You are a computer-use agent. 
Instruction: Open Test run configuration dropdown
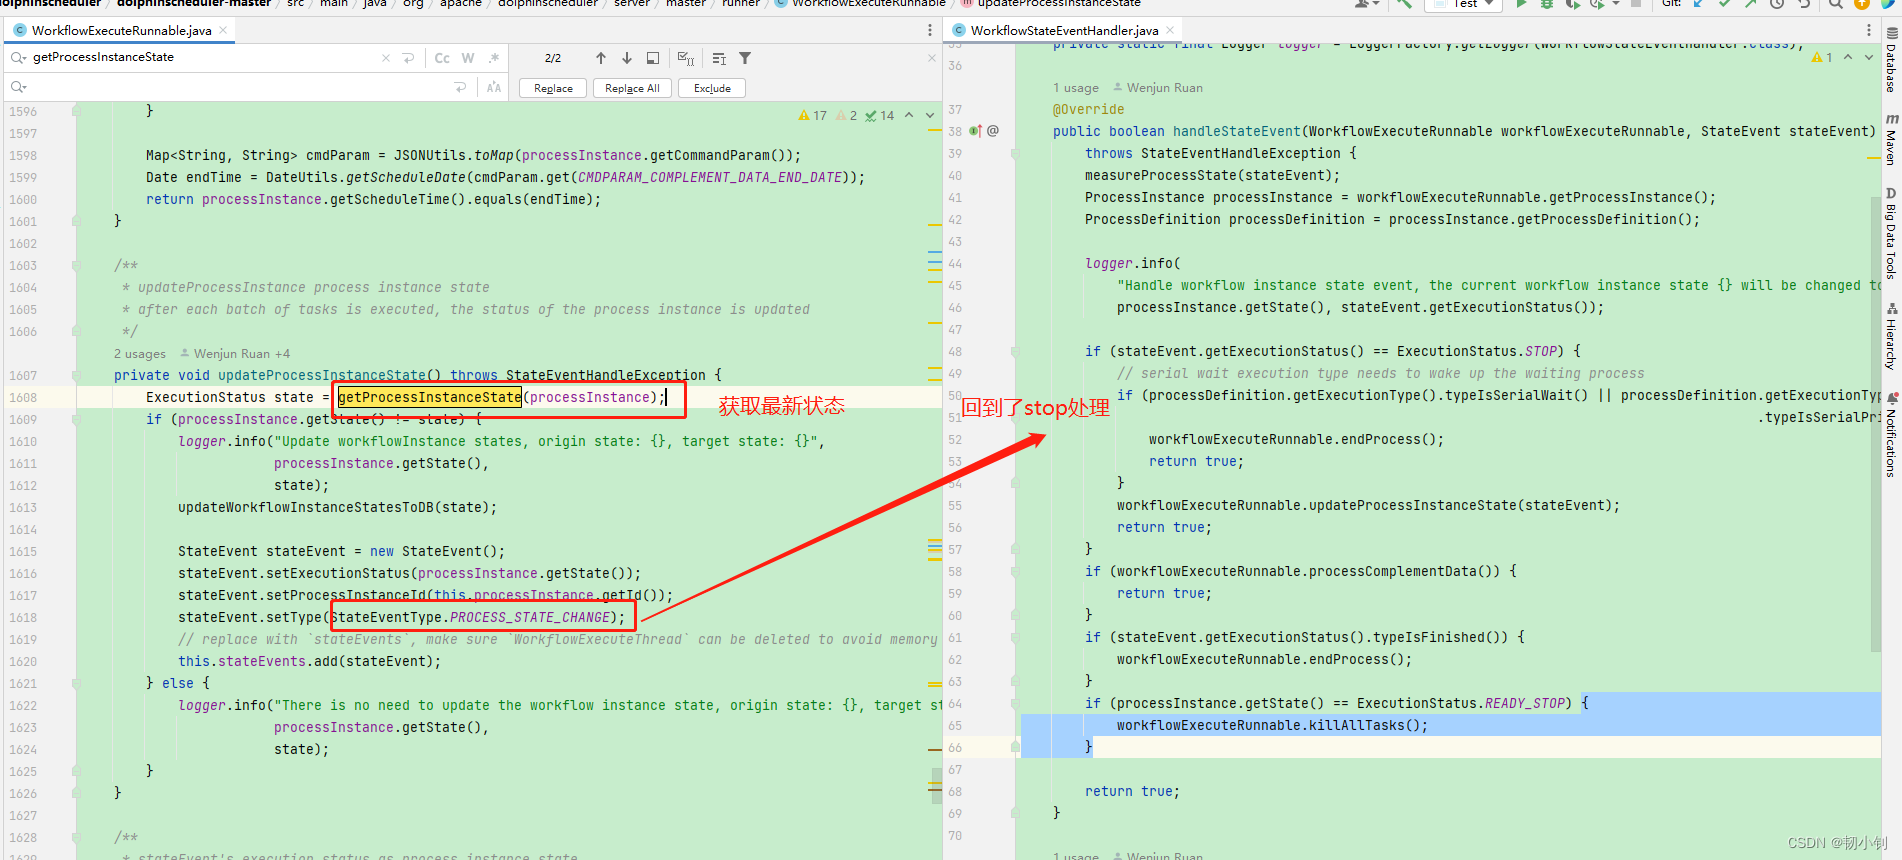point(1464,4)
